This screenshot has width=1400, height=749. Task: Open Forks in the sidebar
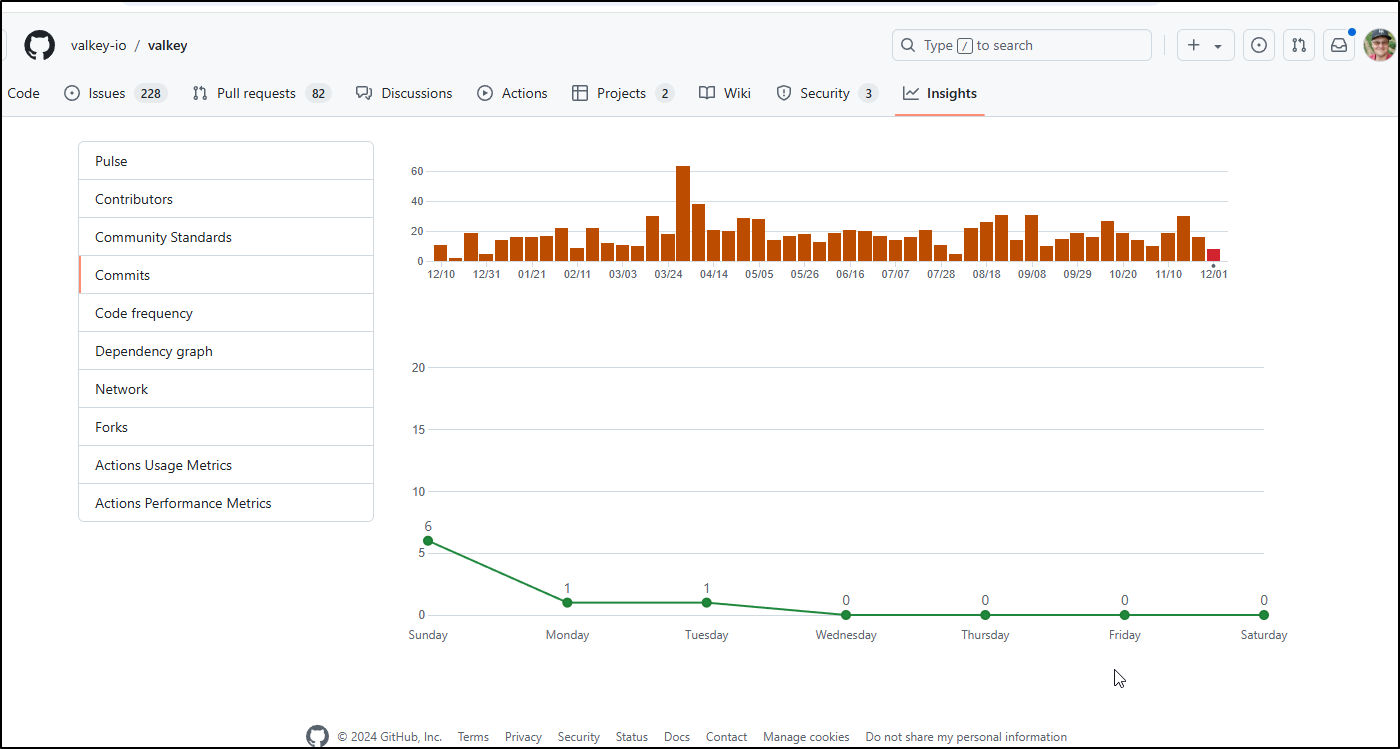pyautogui.click(x=226, y=427)
